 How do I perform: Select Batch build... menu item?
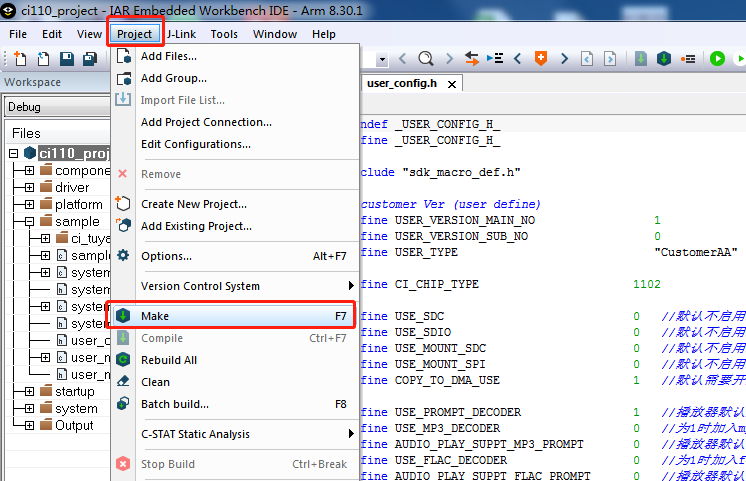pos(235,404)
